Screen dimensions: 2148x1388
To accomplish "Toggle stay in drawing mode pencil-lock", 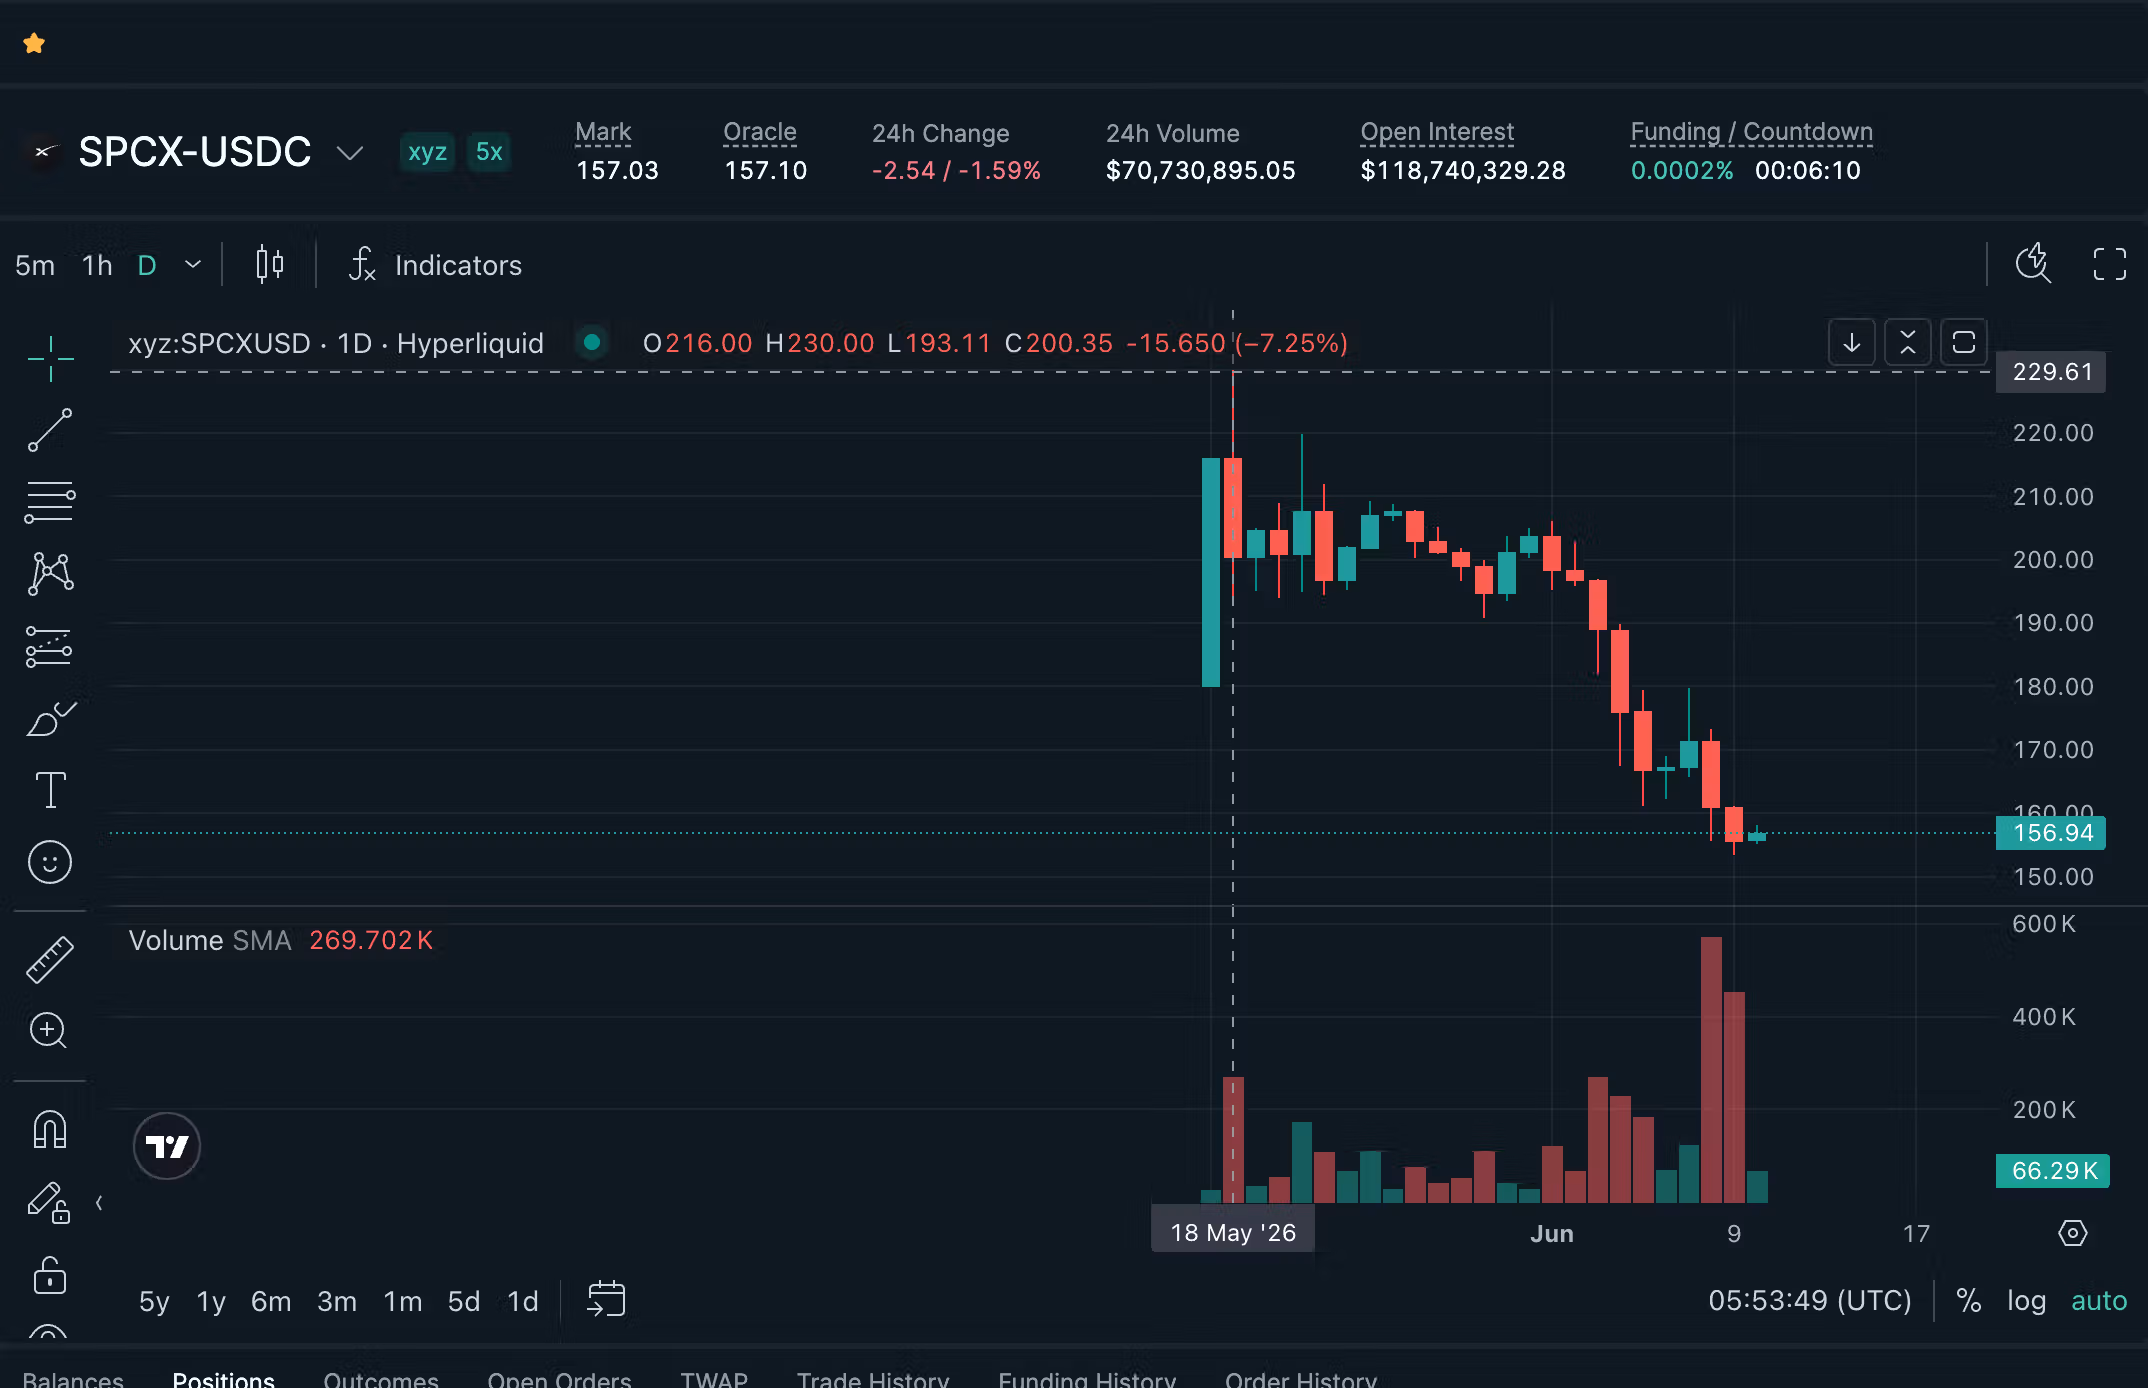I will coord(48,1202).
